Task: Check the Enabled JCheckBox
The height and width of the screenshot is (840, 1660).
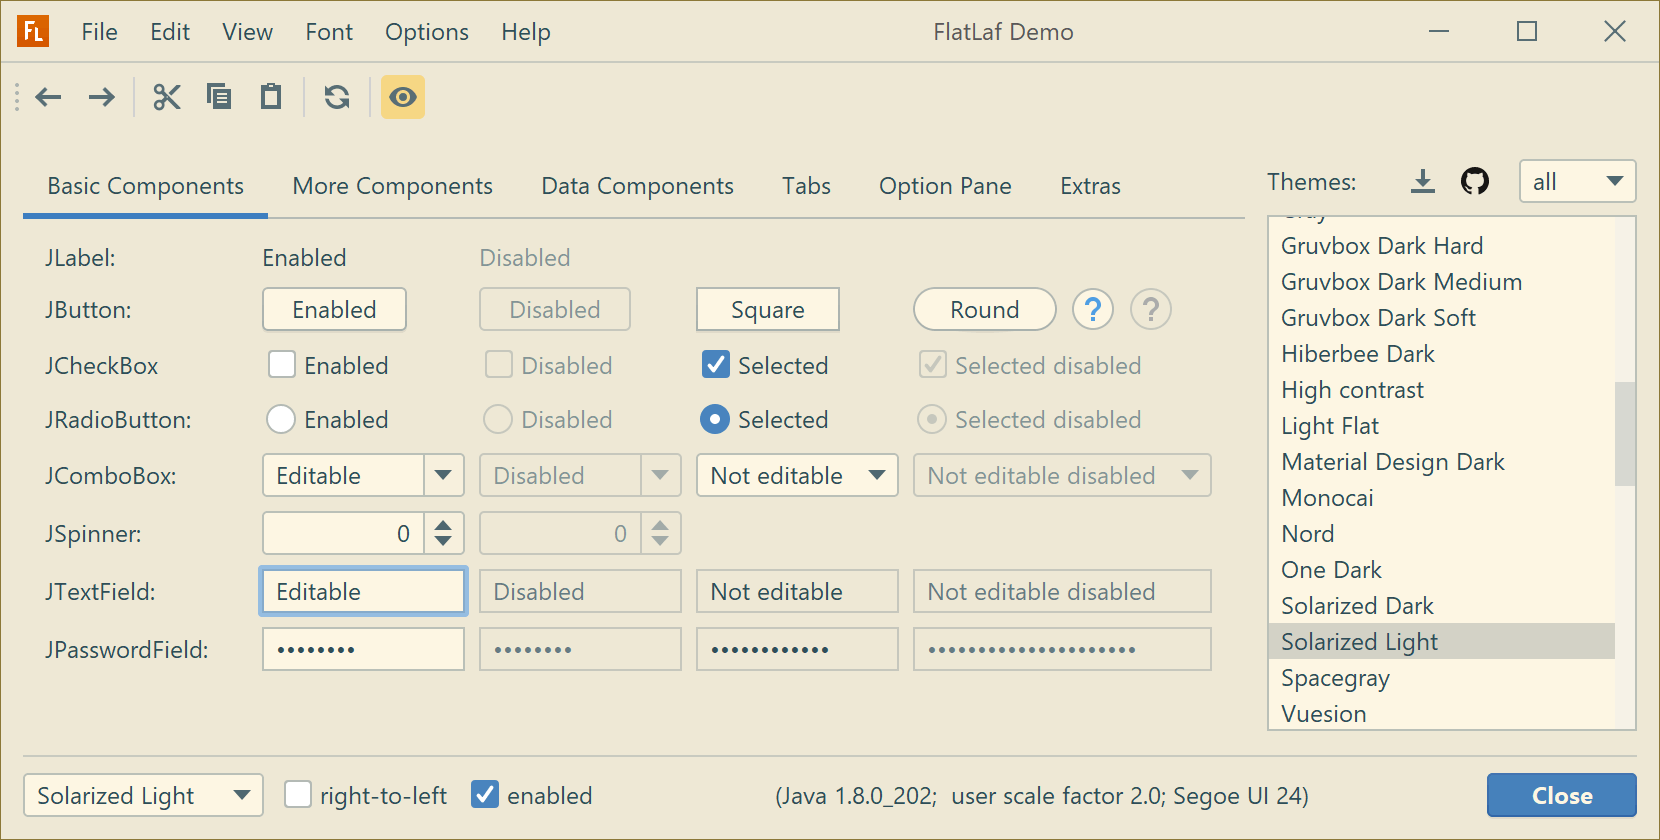Action: click(x=282, y=365)
